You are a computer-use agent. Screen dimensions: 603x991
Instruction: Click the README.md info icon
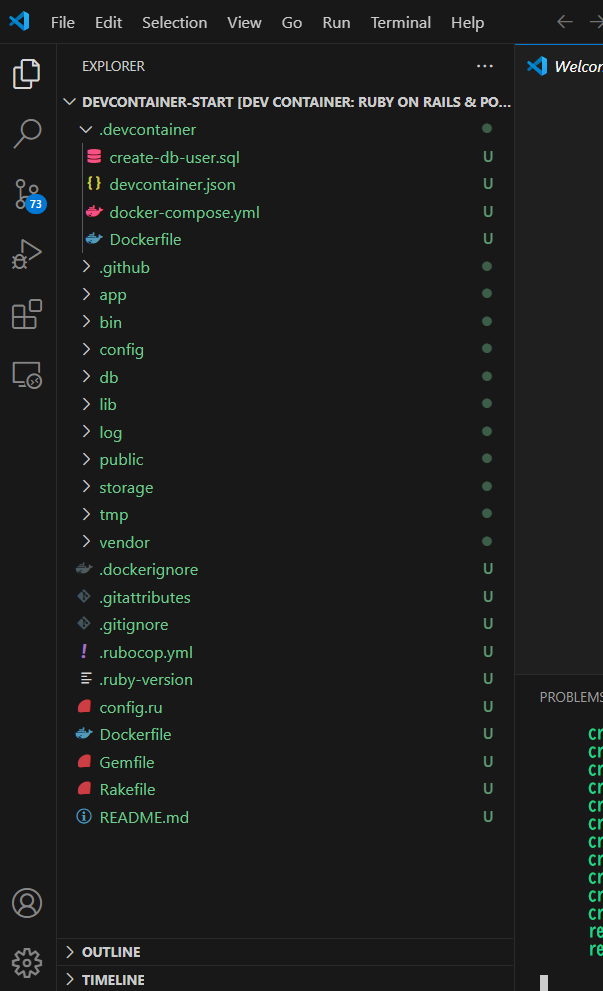click(83, 817)
